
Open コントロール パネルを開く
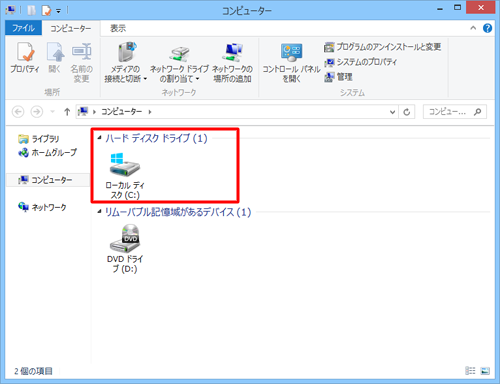coord(291,62)
